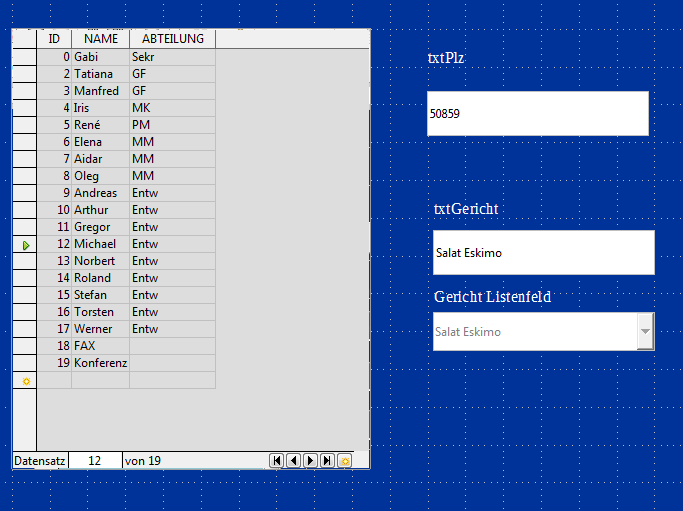Open the Gericht Listenfeld dropdown arrow
This screenshot has width=683, height=511.
(645, 332)
